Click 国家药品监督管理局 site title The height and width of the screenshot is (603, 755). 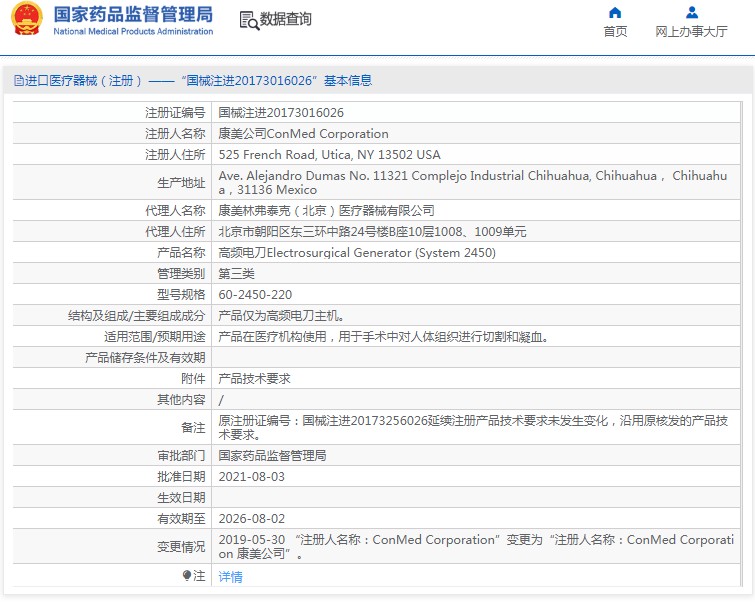click(x=133, y=14)
